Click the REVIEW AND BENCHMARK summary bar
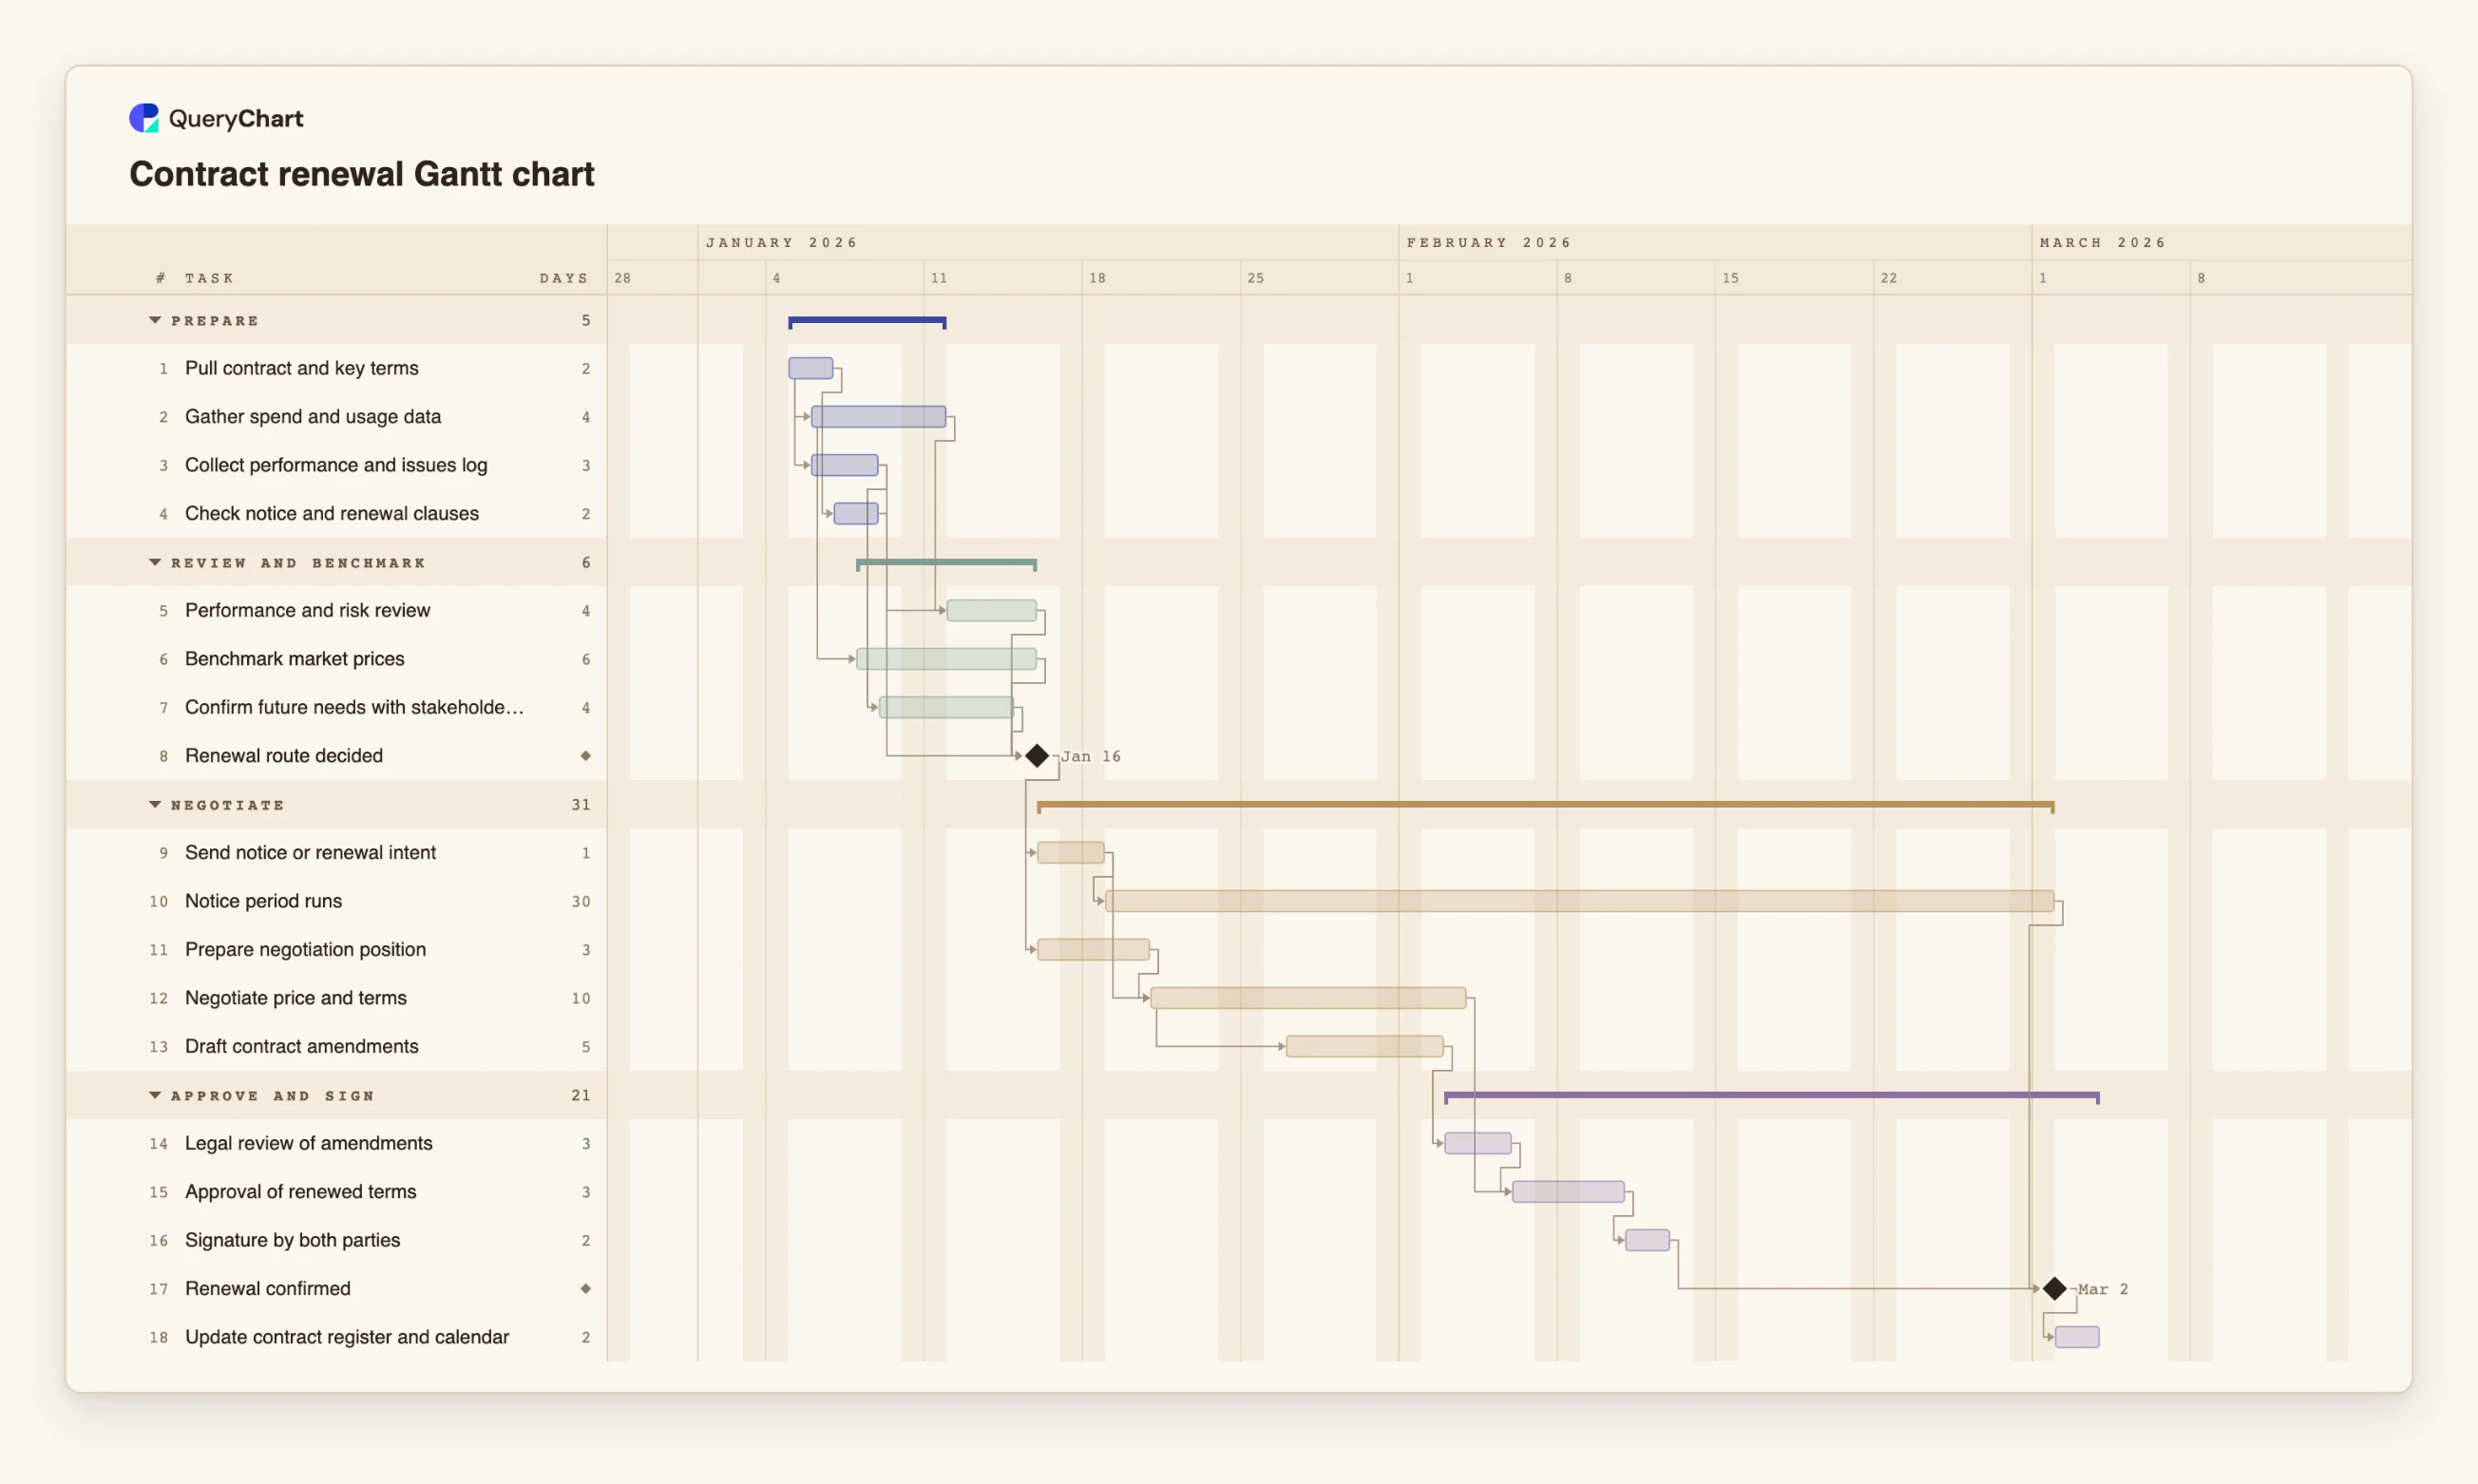This screenshot has width=2478, height=1484. pyautogui.click(x=946, y=564)
